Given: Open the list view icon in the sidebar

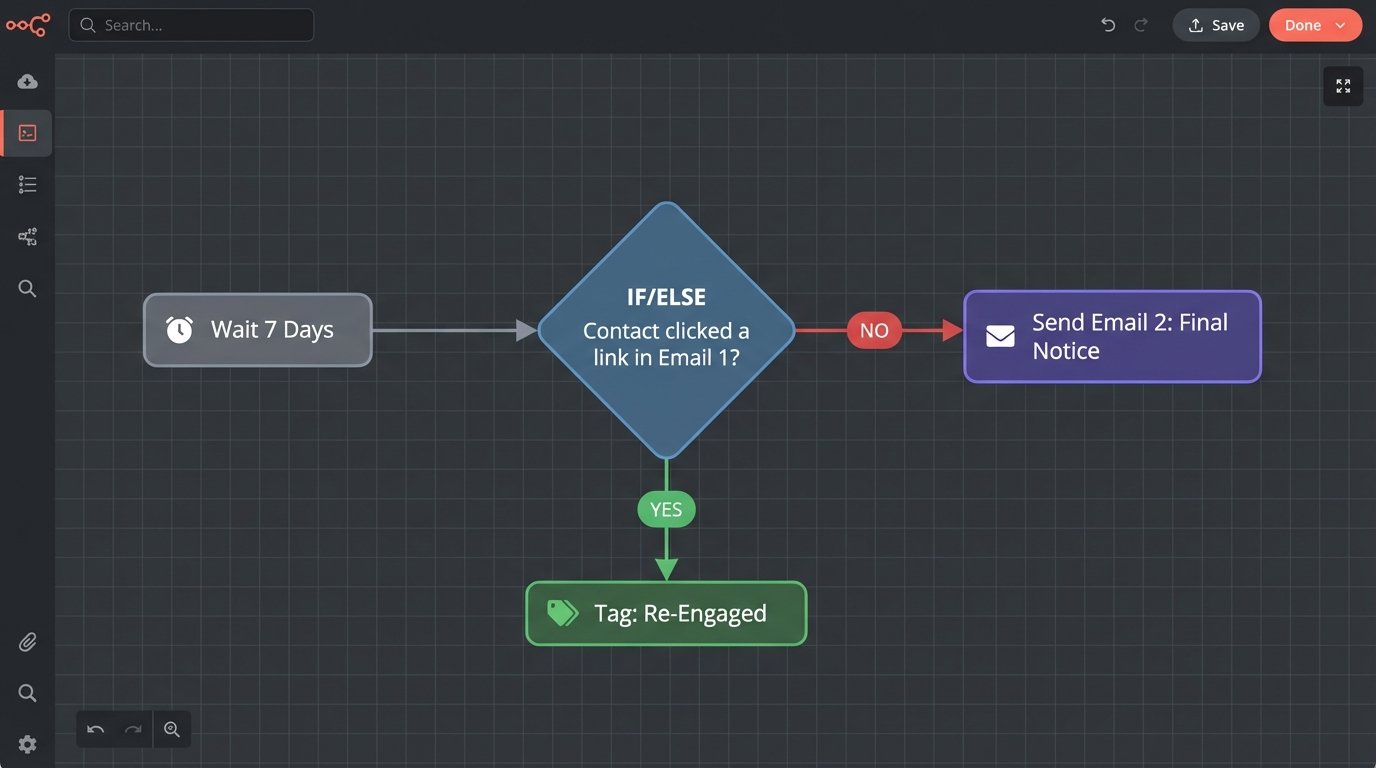Looking at the screenshot, I should point(27,184).
